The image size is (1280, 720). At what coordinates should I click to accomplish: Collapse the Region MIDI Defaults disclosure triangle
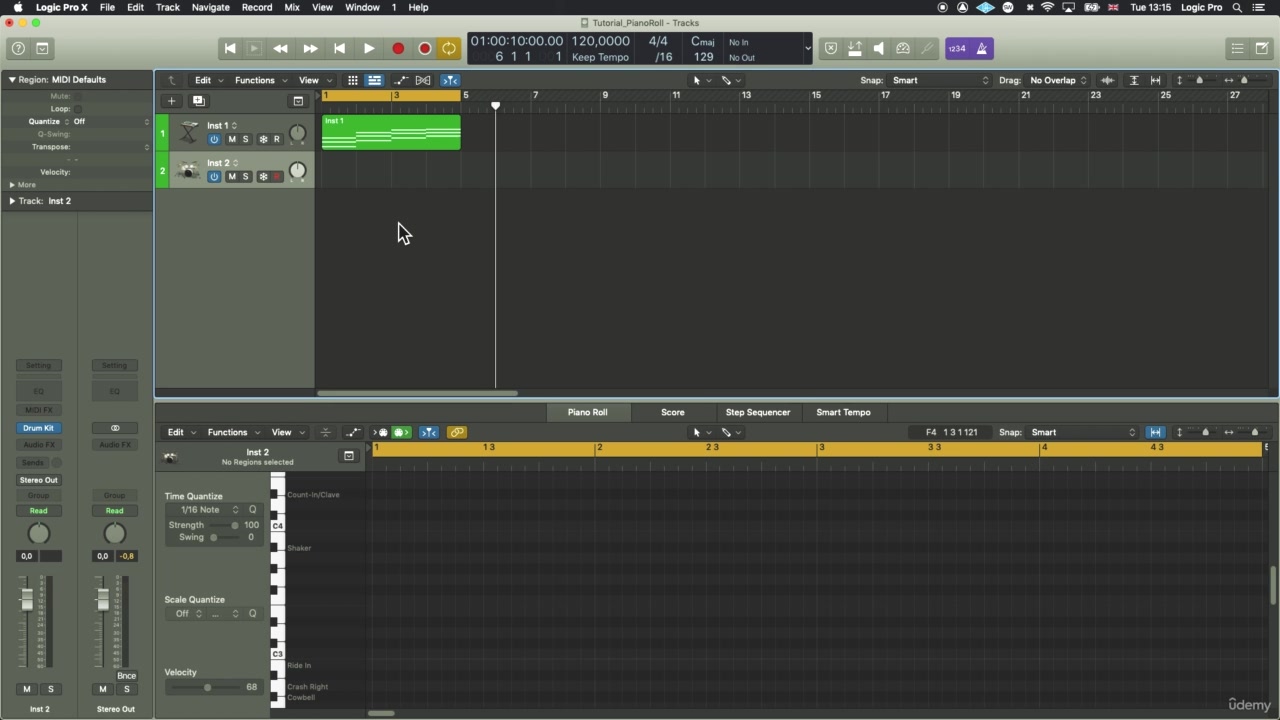coord(12,80)
